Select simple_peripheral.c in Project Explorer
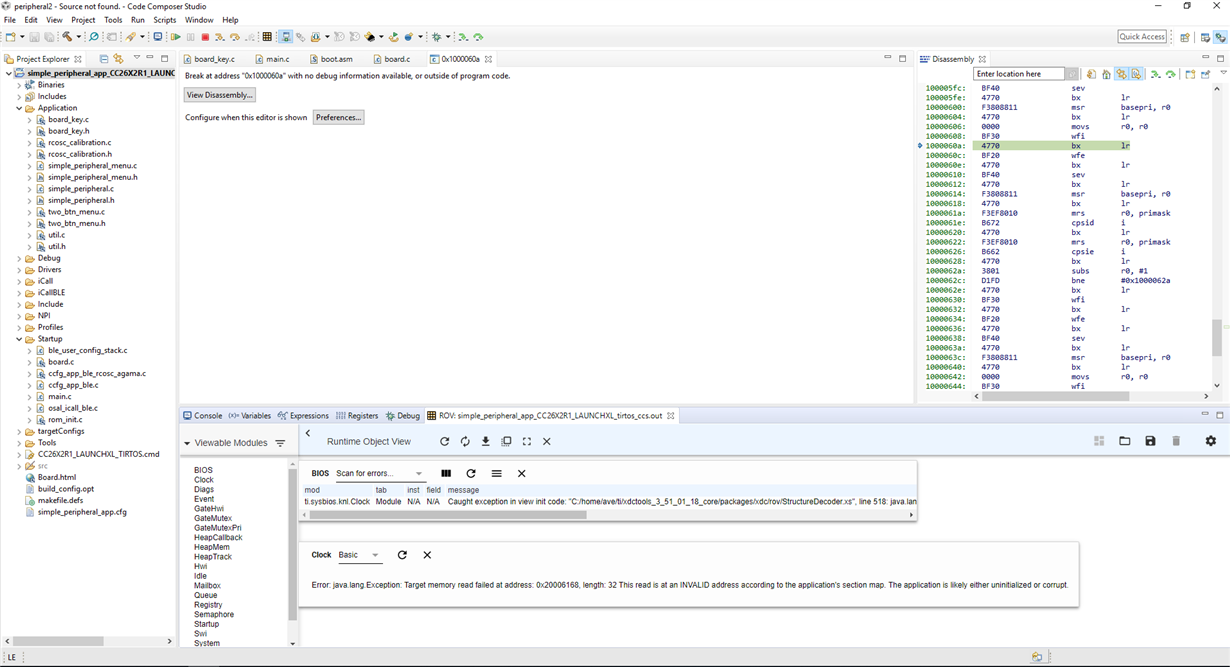The height and width of the screenshot is (667, 1230). pos(81,189)
